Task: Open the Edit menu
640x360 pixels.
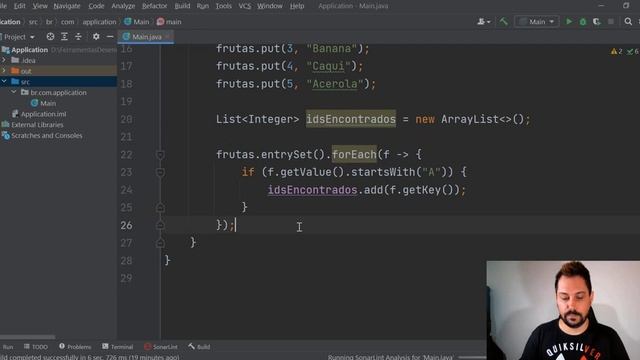Action: pyautogui.click(x=19, y=6)
